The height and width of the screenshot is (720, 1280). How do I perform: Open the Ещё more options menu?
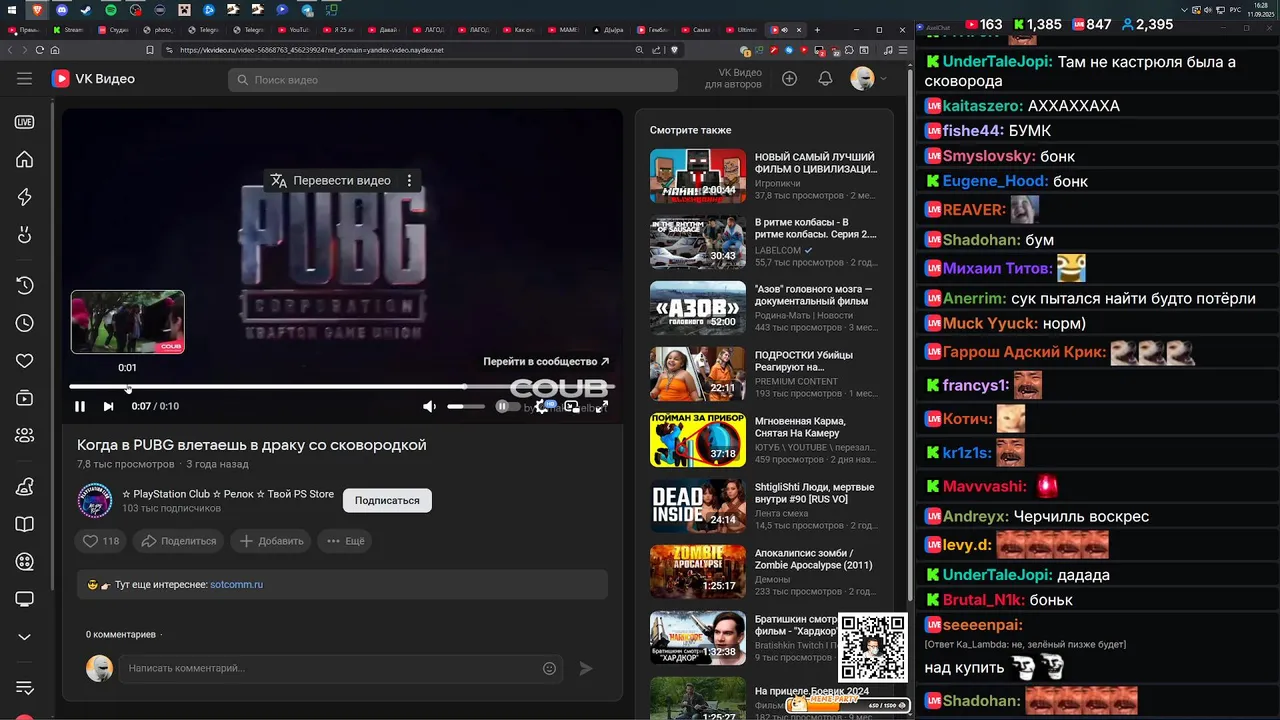click(x=345, y=541)
